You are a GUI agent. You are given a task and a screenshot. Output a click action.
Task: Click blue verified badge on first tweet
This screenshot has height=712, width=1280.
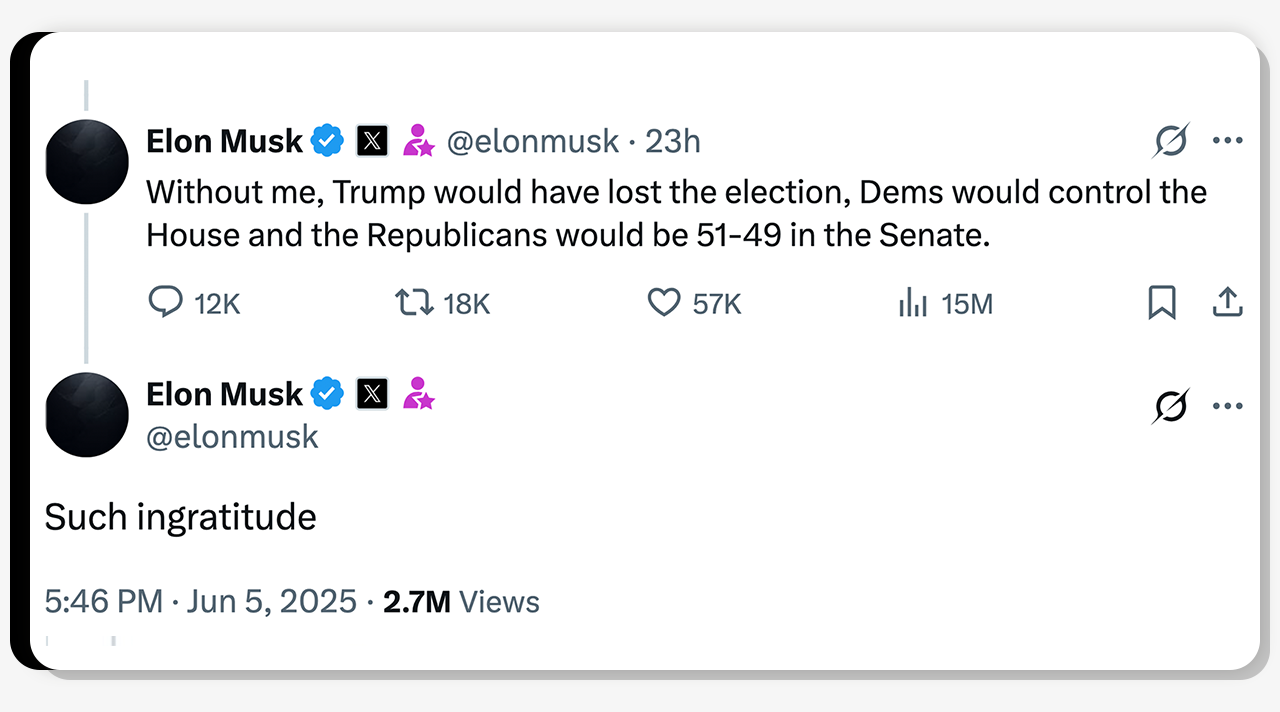click(x=327, y=141)
